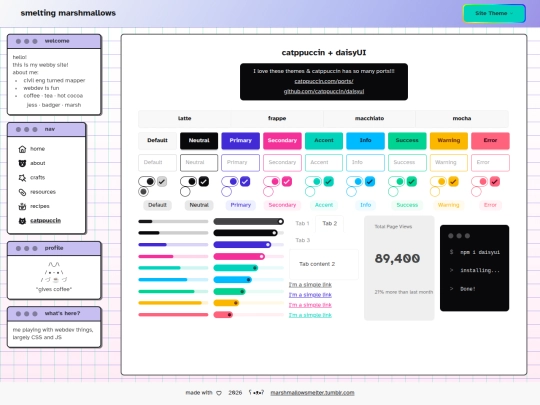The image size is (540, 405).
Task: Switch to the latte theme tab
Action: [x=185, y=118]
